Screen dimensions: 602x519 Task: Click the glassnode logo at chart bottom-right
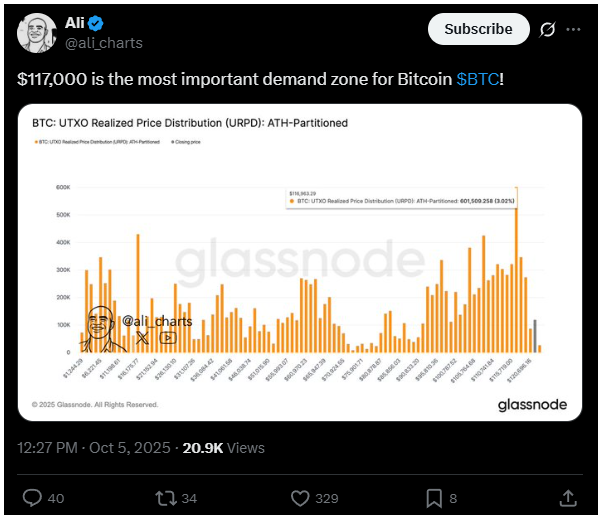(531, 404)
